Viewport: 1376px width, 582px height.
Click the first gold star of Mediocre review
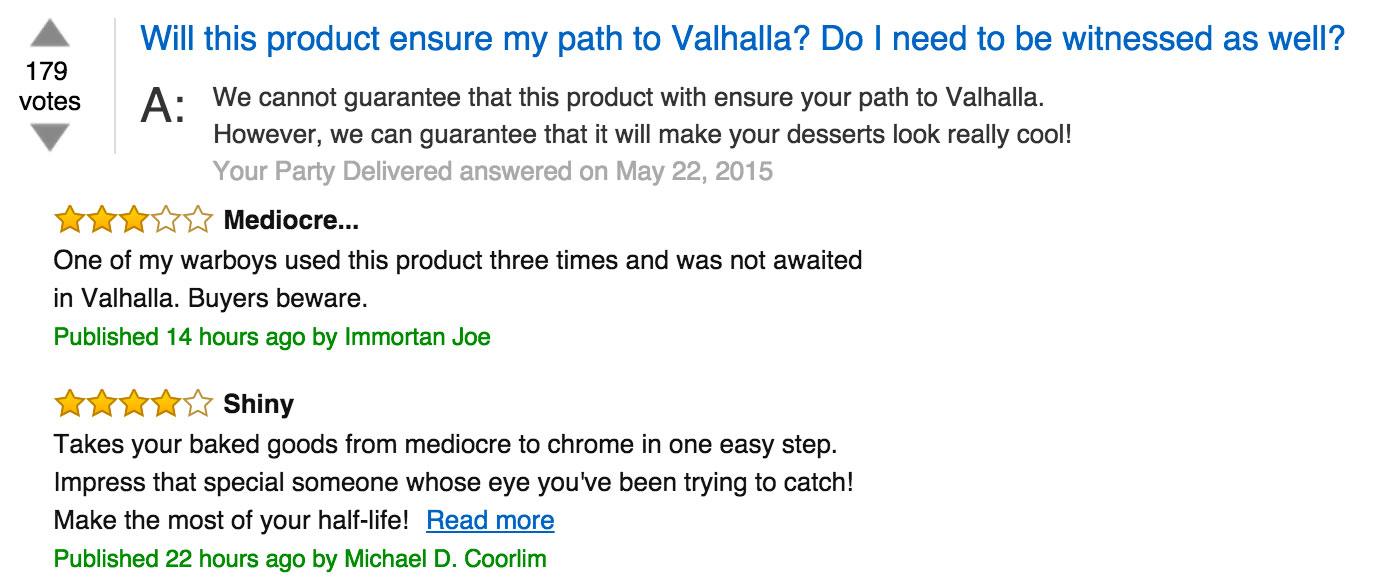pos(69,219)
